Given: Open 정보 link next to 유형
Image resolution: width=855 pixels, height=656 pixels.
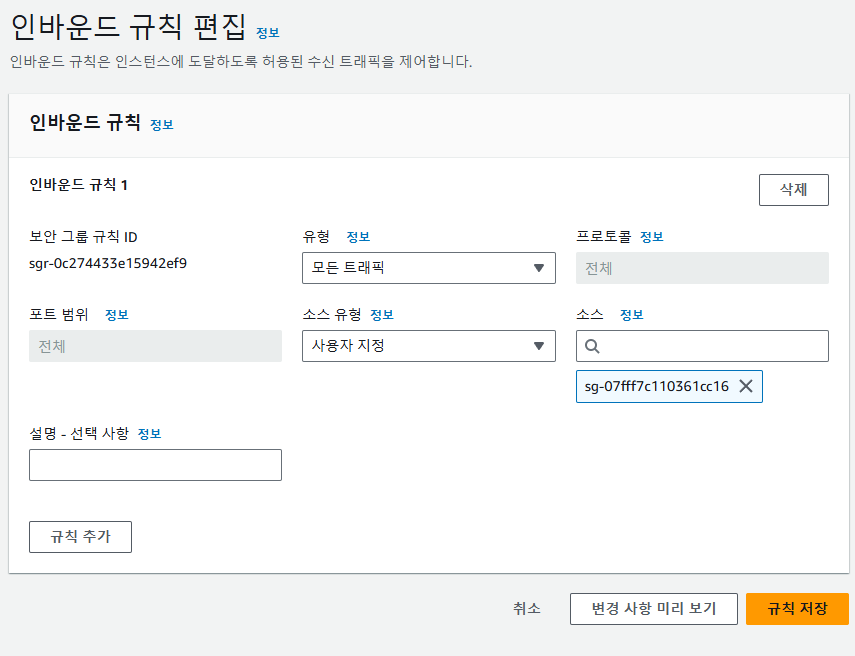Looking at the screenshot, I should pyautogui.click(x=358, y=237).
